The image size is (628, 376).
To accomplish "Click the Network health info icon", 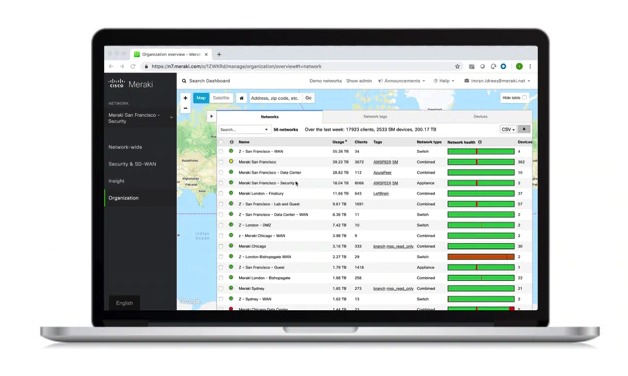I will [x=480, y=142].
